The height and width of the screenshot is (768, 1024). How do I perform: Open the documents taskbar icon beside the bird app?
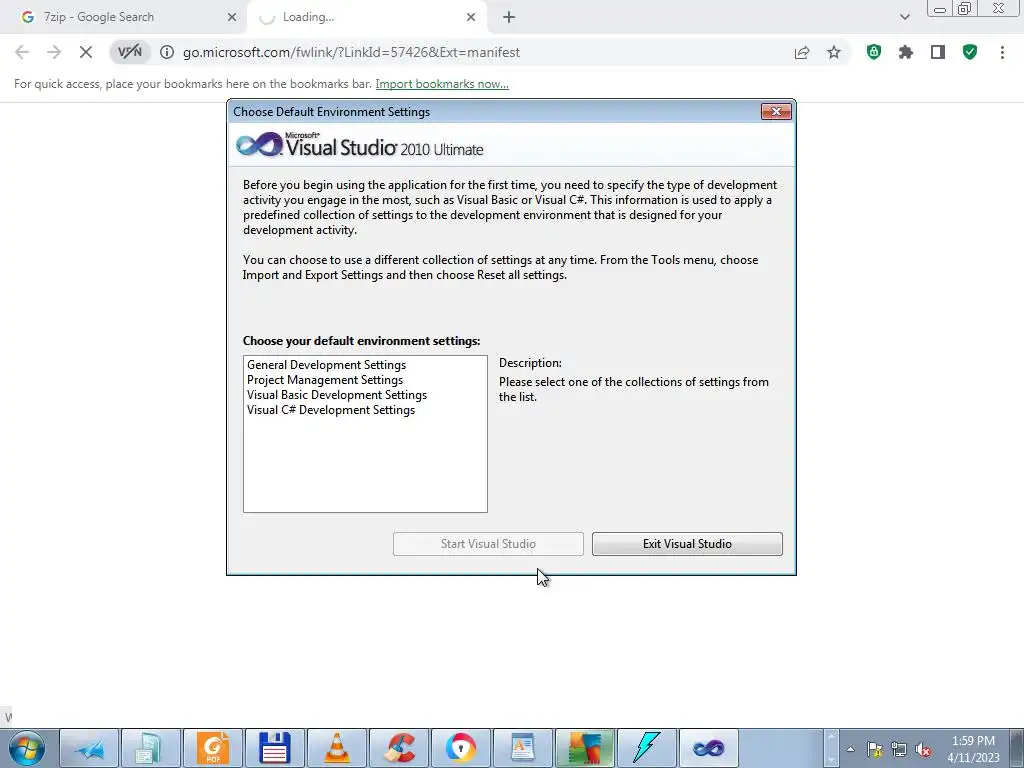click(151, 748)
